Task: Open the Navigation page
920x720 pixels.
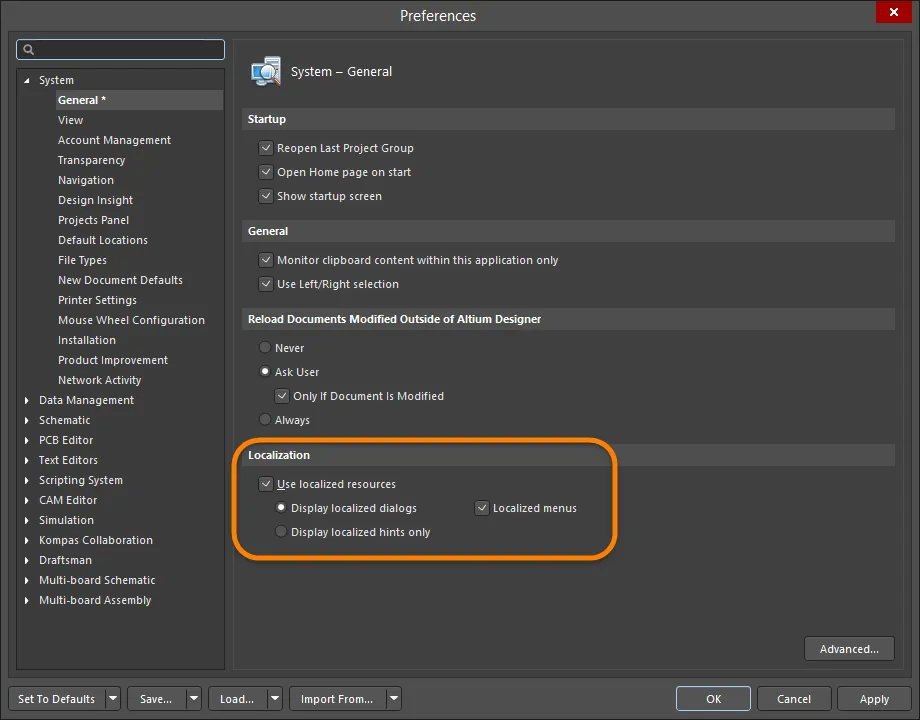Action: coord(86,180)
